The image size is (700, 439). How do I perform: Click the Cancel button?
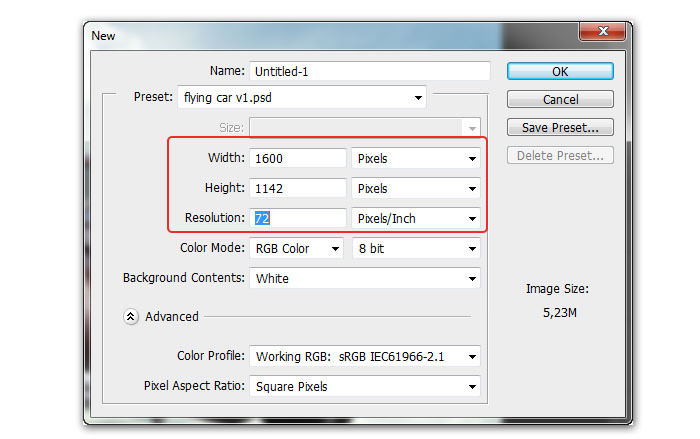(x=560, y=99)
